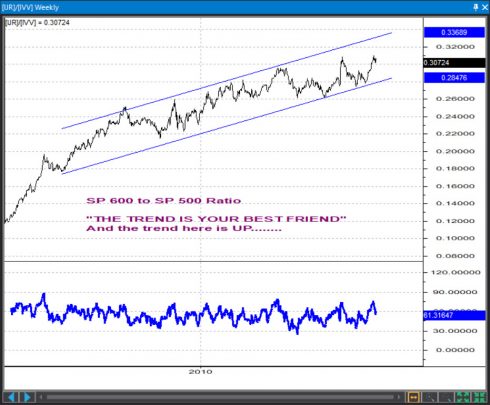Select the orange horizontal-scale tool icon

tap(413, 397)
